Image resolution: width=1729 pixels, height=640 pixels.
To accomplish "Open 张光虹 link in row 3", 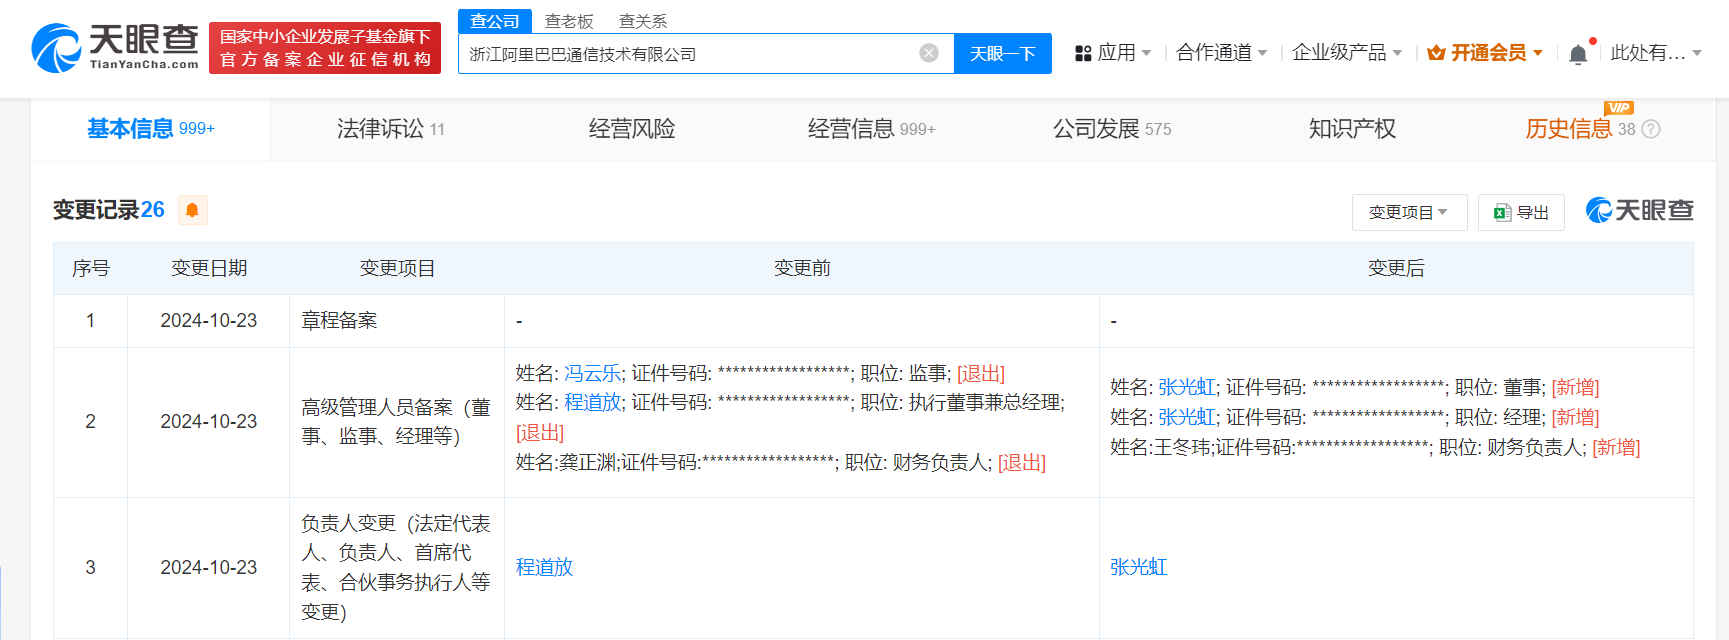I will 1139,567.
